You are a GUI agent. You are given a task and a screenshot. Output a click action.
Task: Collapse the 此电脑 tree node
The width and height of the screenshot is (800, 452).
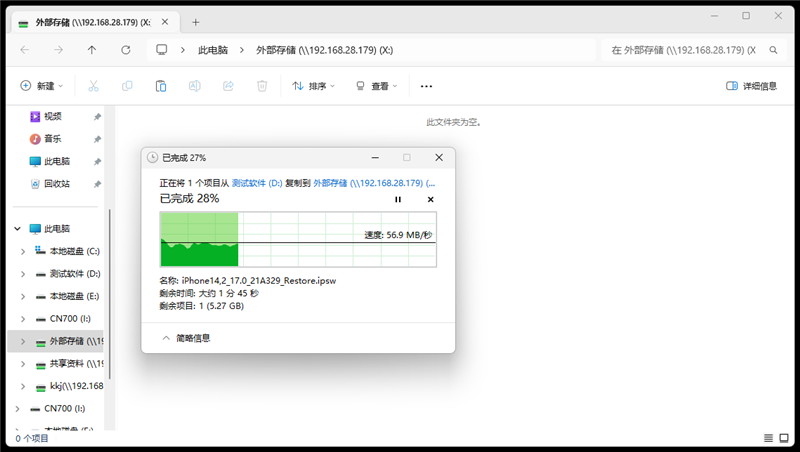[x=17, y=229]
